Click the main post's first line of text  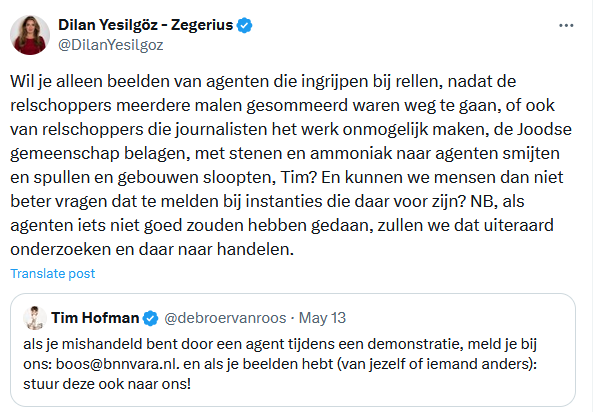[x=263, y=81]
